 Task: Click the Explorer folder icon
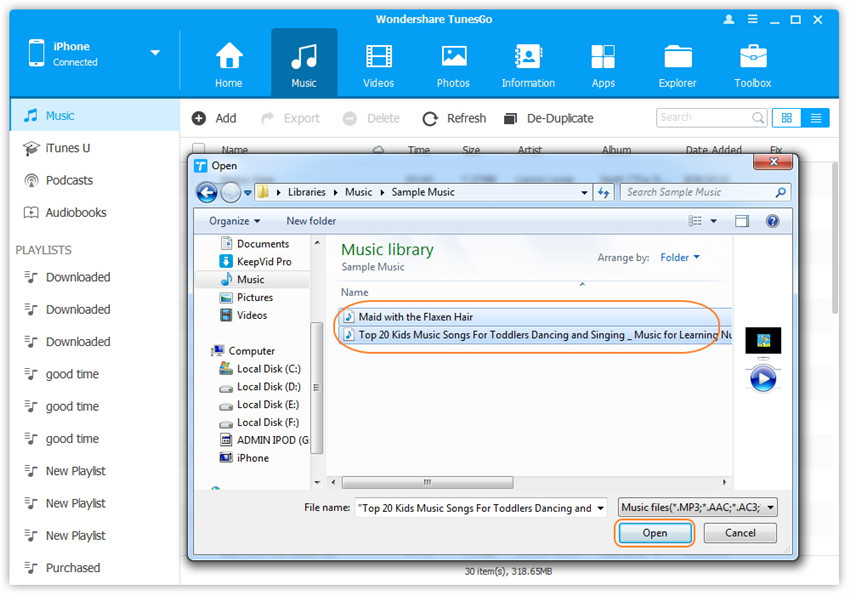677,57
